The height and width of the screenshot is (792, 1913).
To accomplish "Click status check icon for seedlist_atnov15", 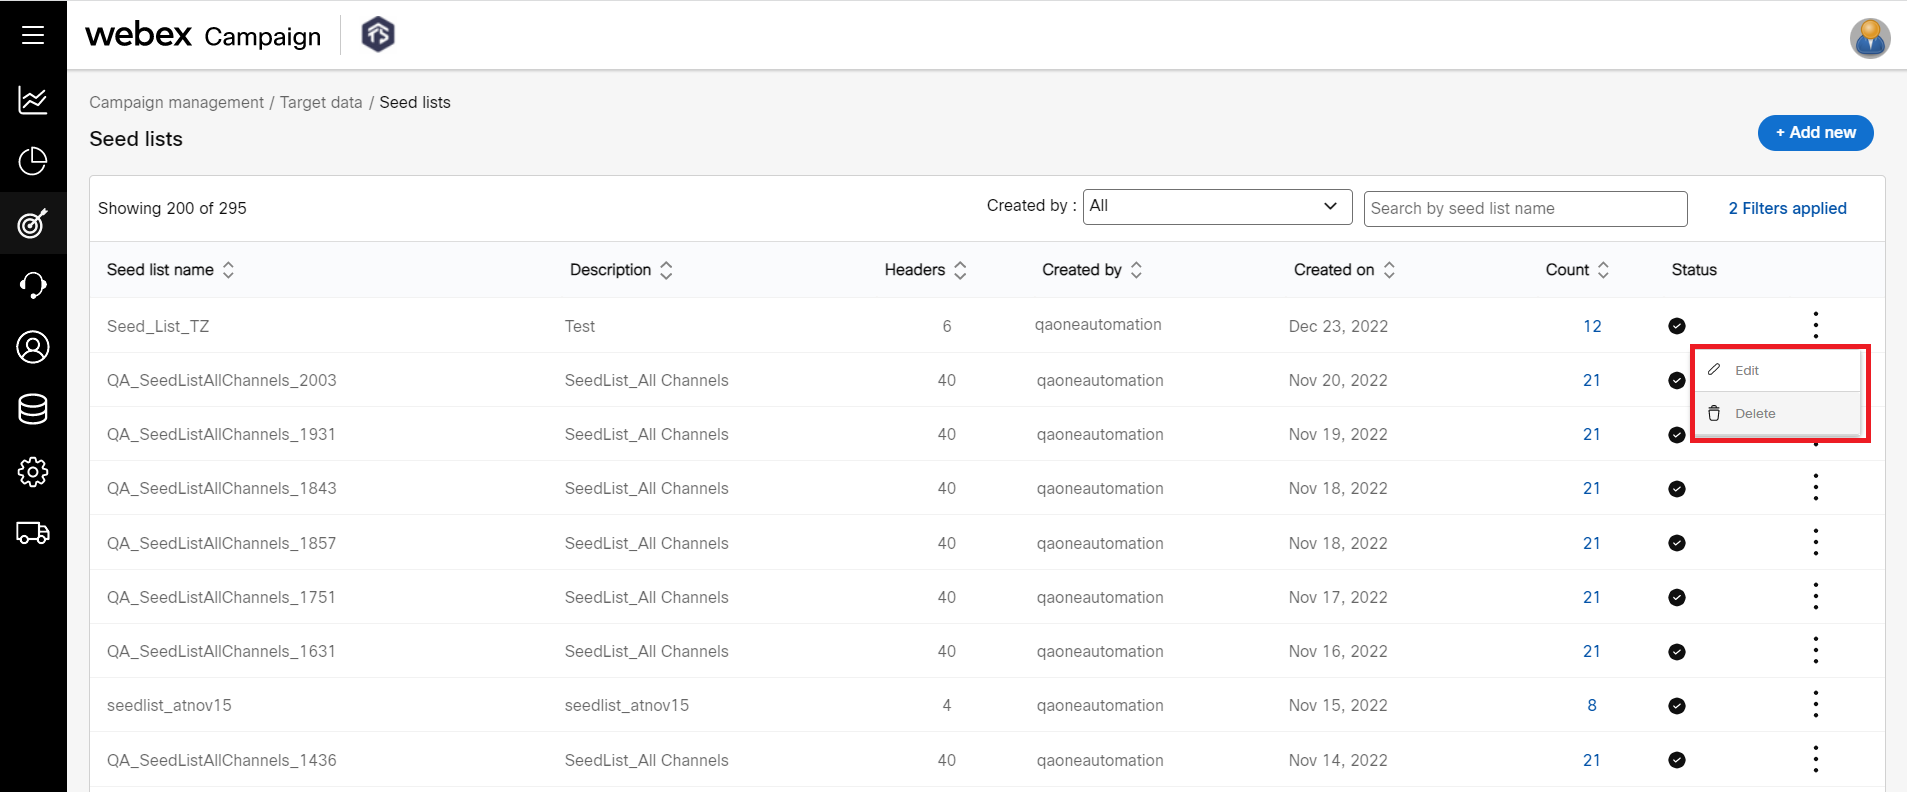I will click(x=1677, y=706).
